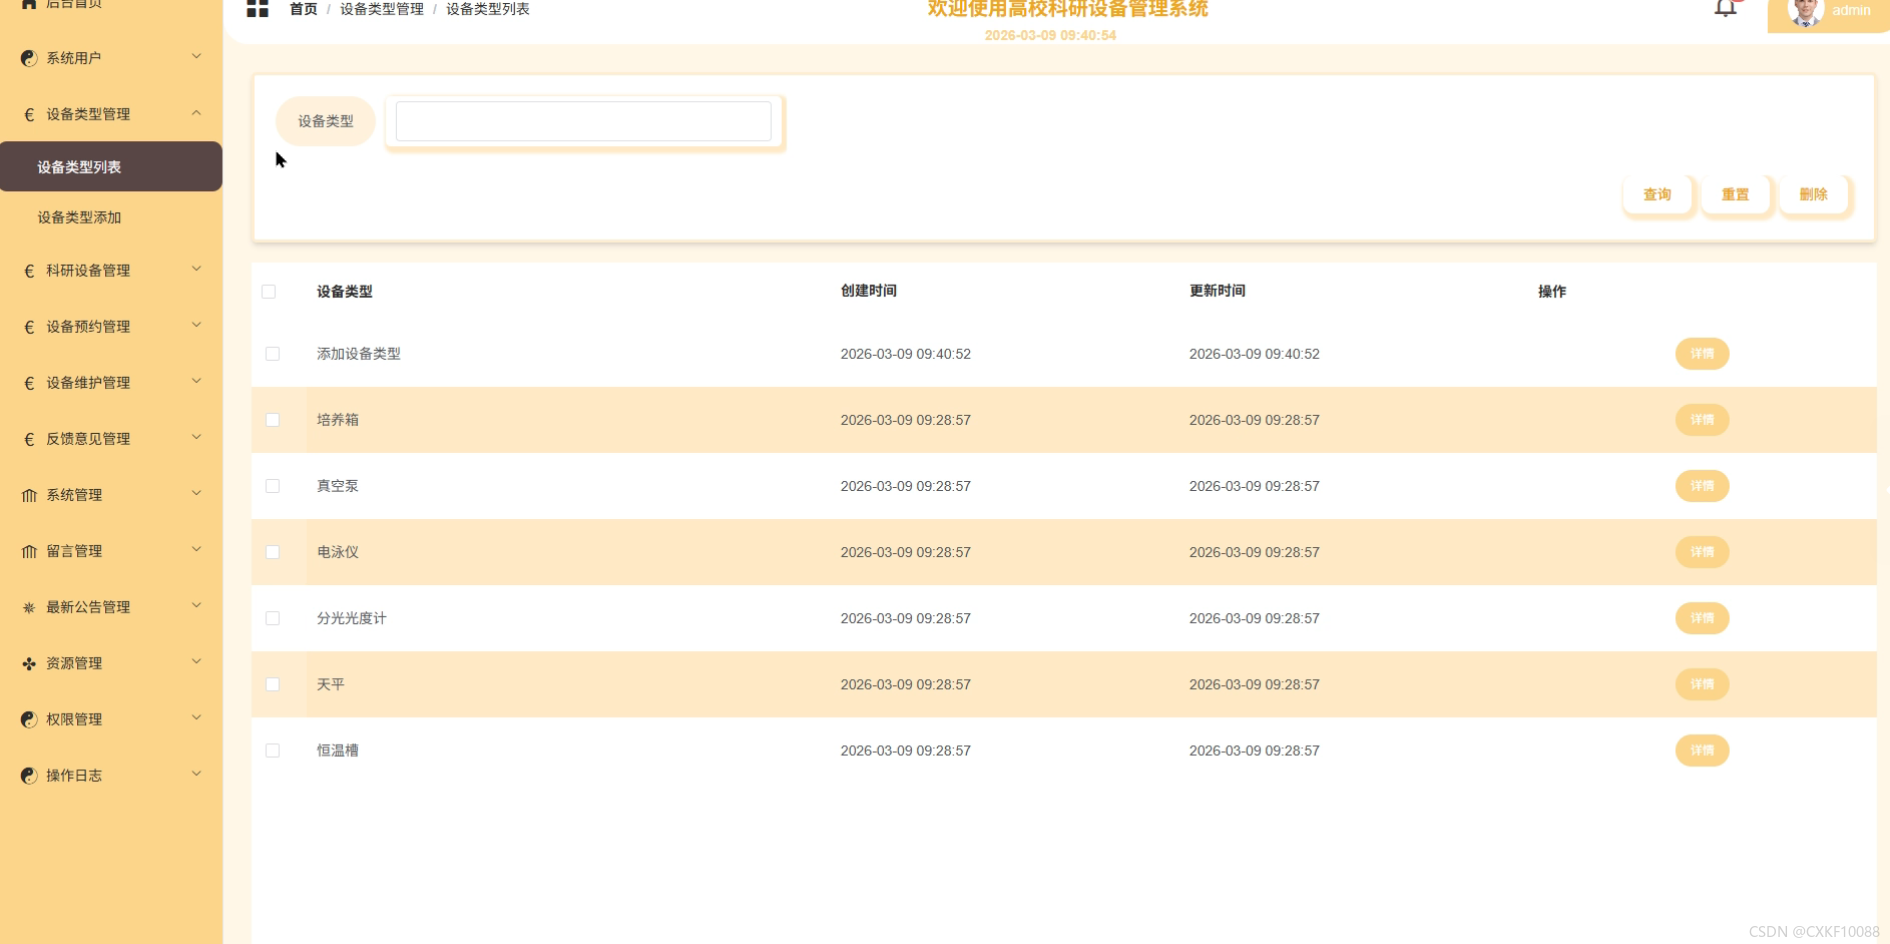Click the 留言管理 building icon
The image size is (1890, 944).
29,551
